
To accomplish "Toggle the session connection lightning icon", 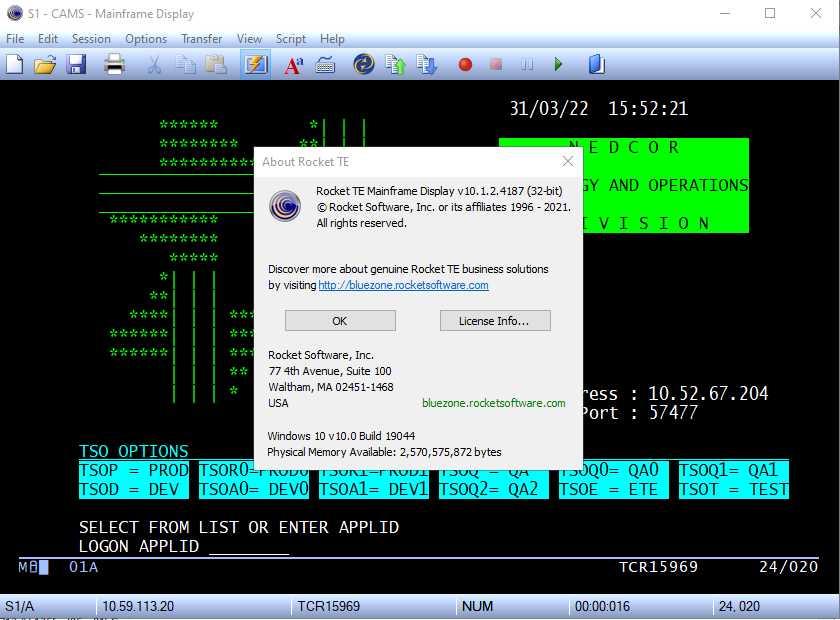I will pyautogui.click(x=257, y=64).
